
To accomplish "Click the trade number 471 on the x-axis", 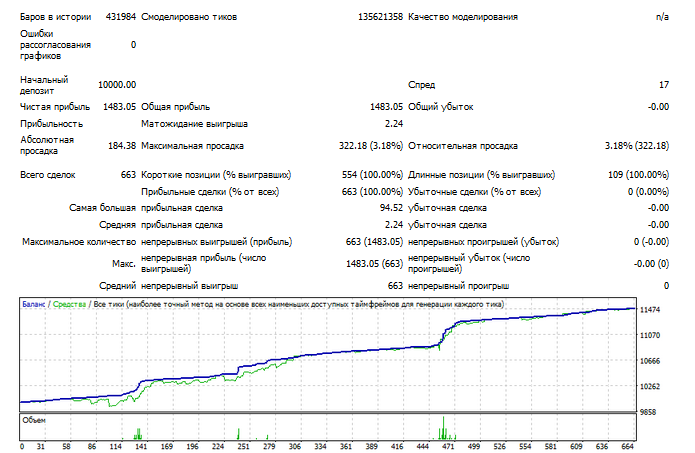I will click(x=449, y=446).
